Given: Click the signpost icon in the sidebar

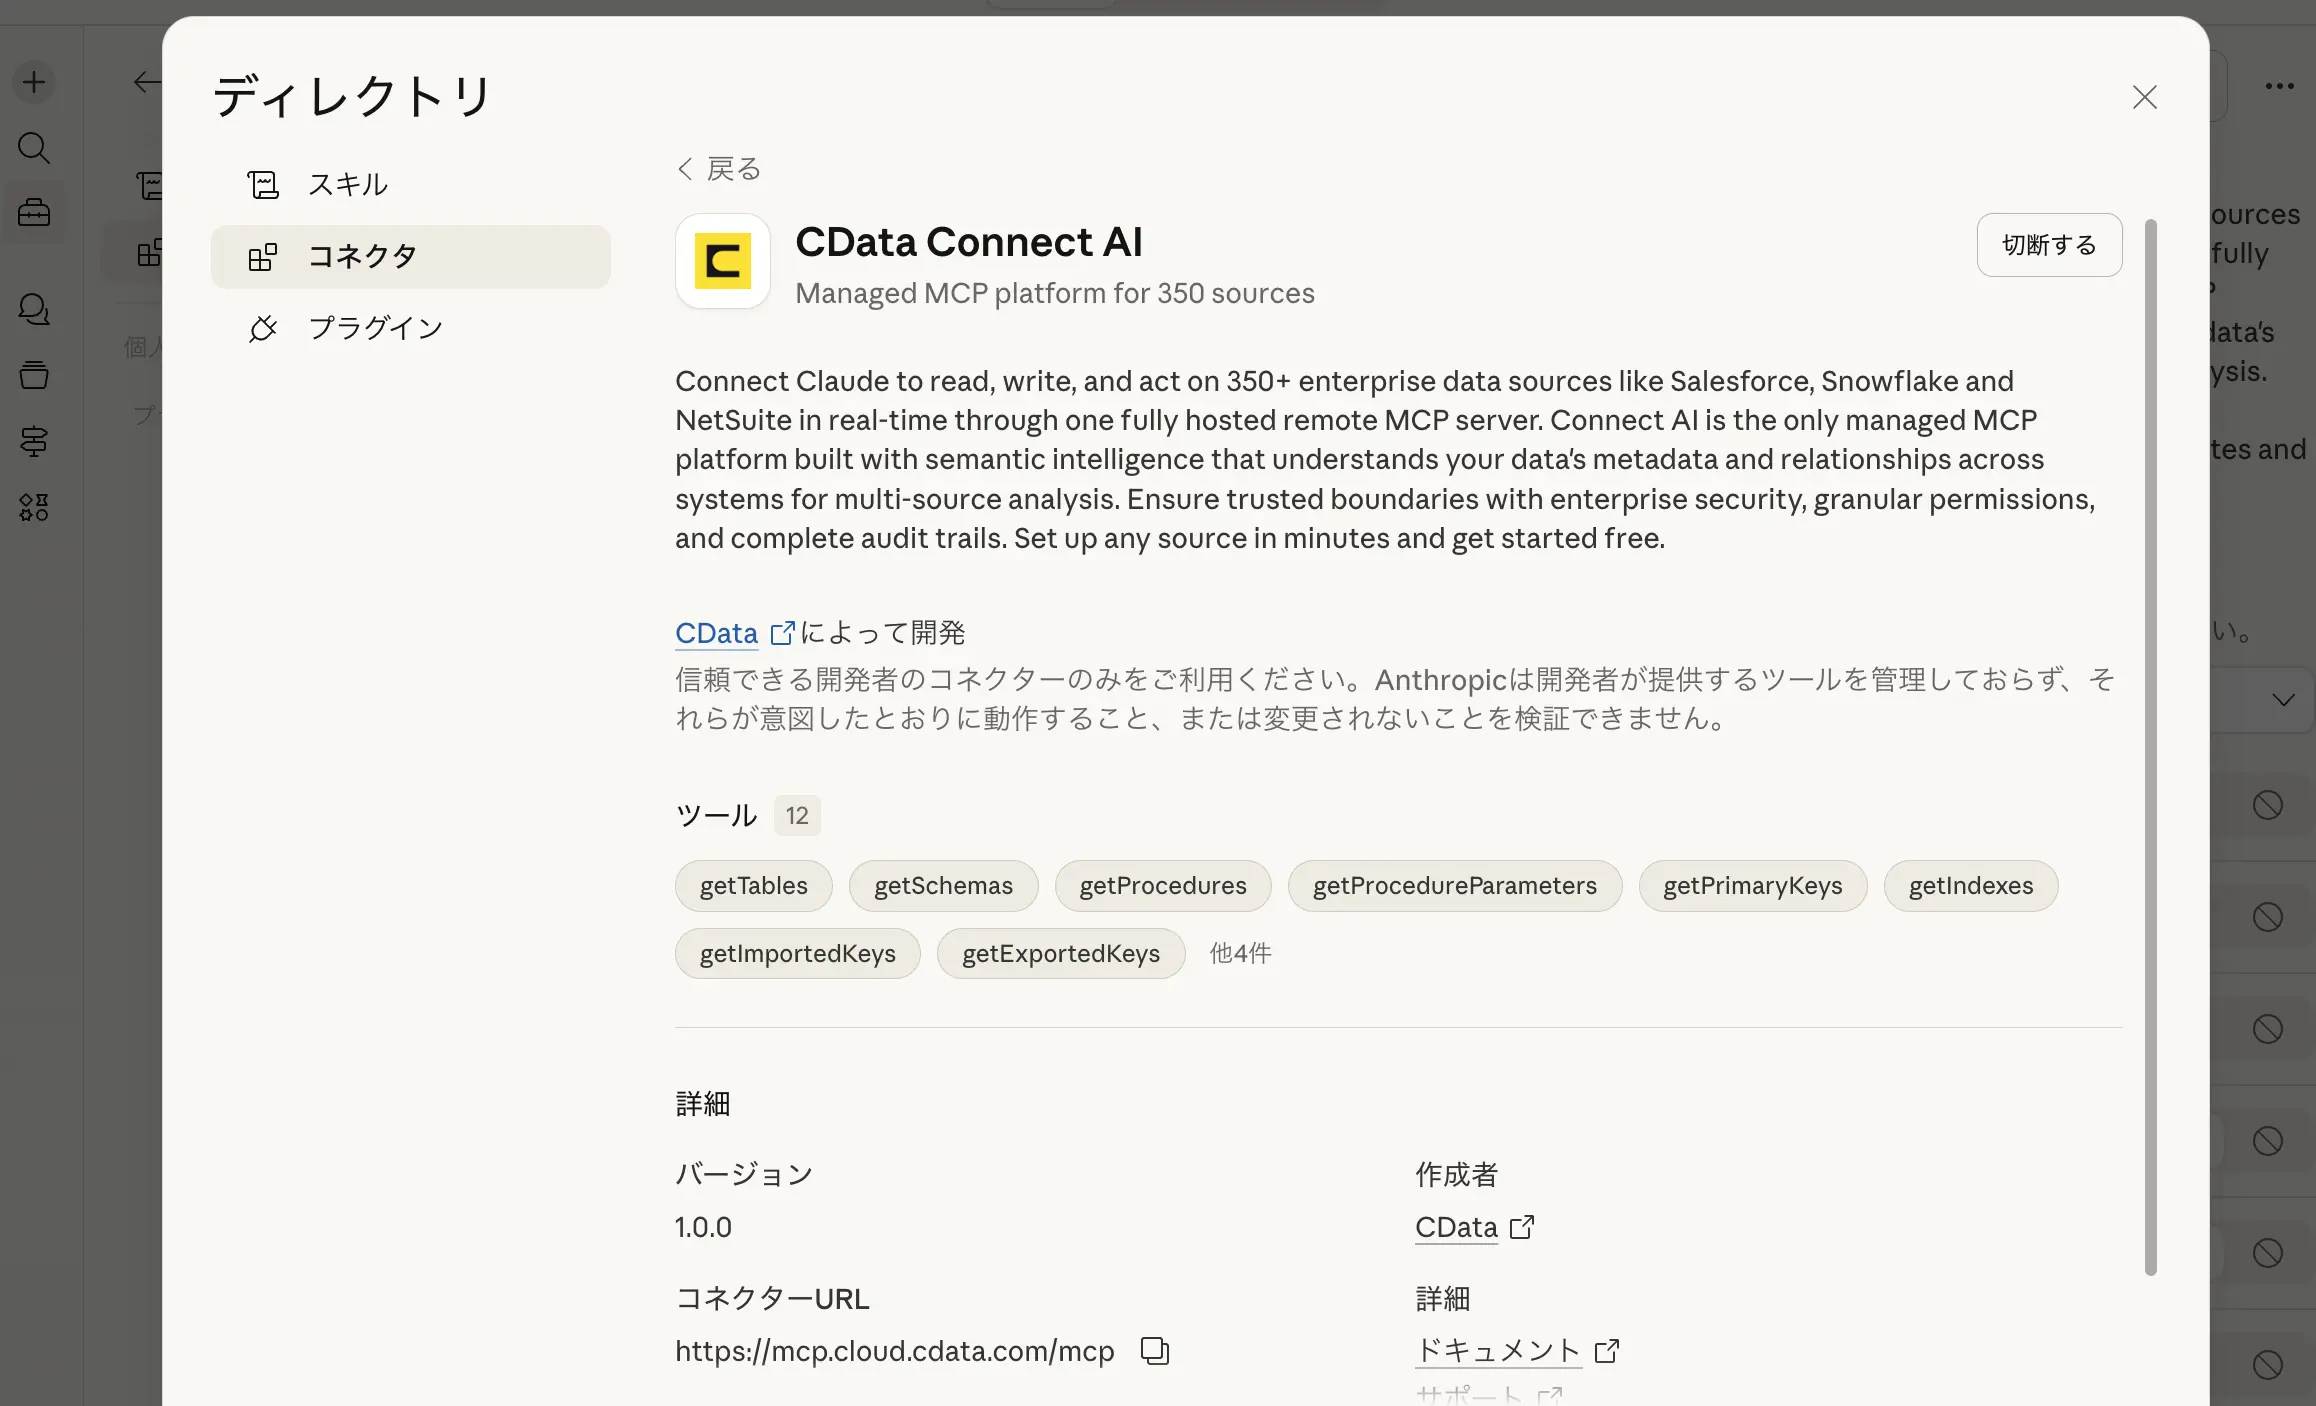Looking at the screenshot, I should coord(33,442).
